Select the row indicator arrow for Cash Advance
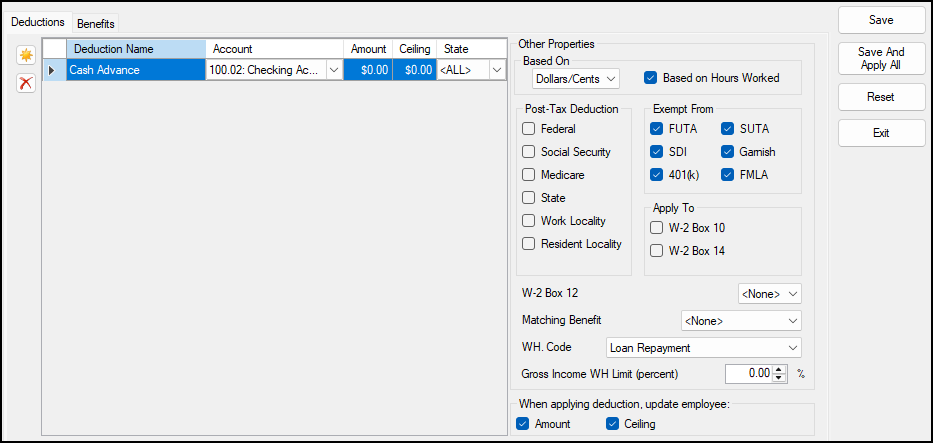 click(53, 70)
